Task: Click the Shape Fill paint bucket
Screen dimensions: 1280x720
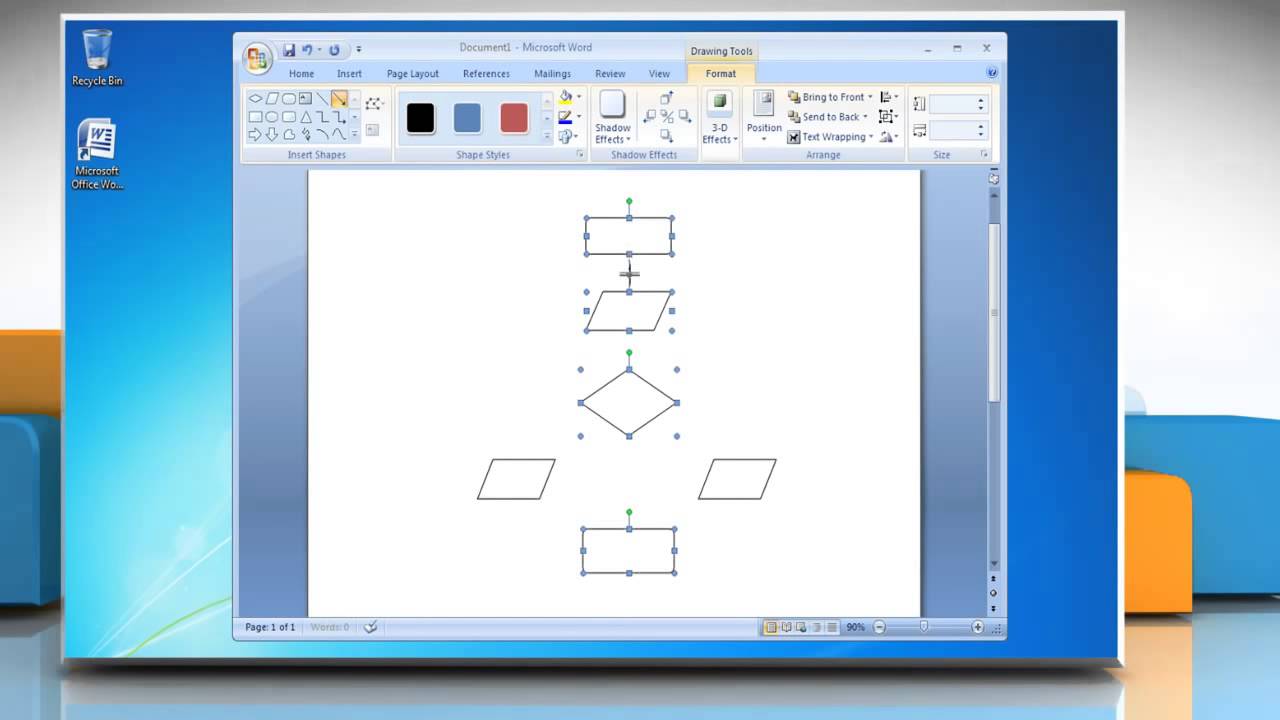Action: click(566, 97)
